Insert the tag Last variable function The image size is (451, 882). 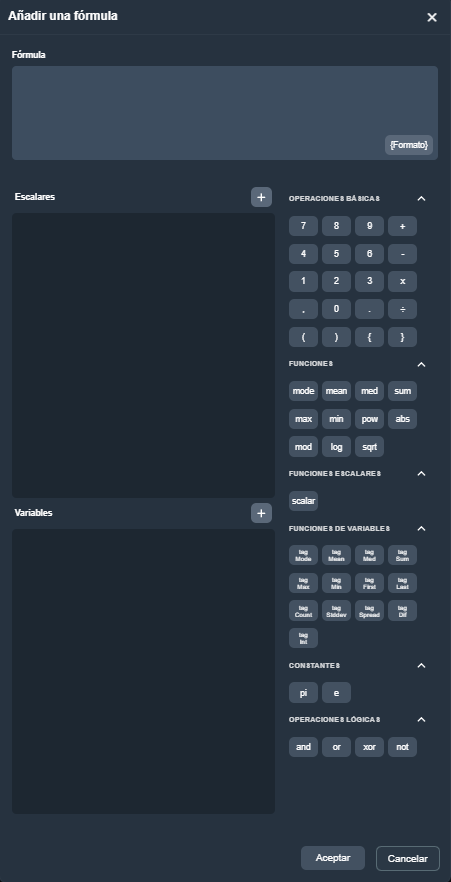click(403, 583)
